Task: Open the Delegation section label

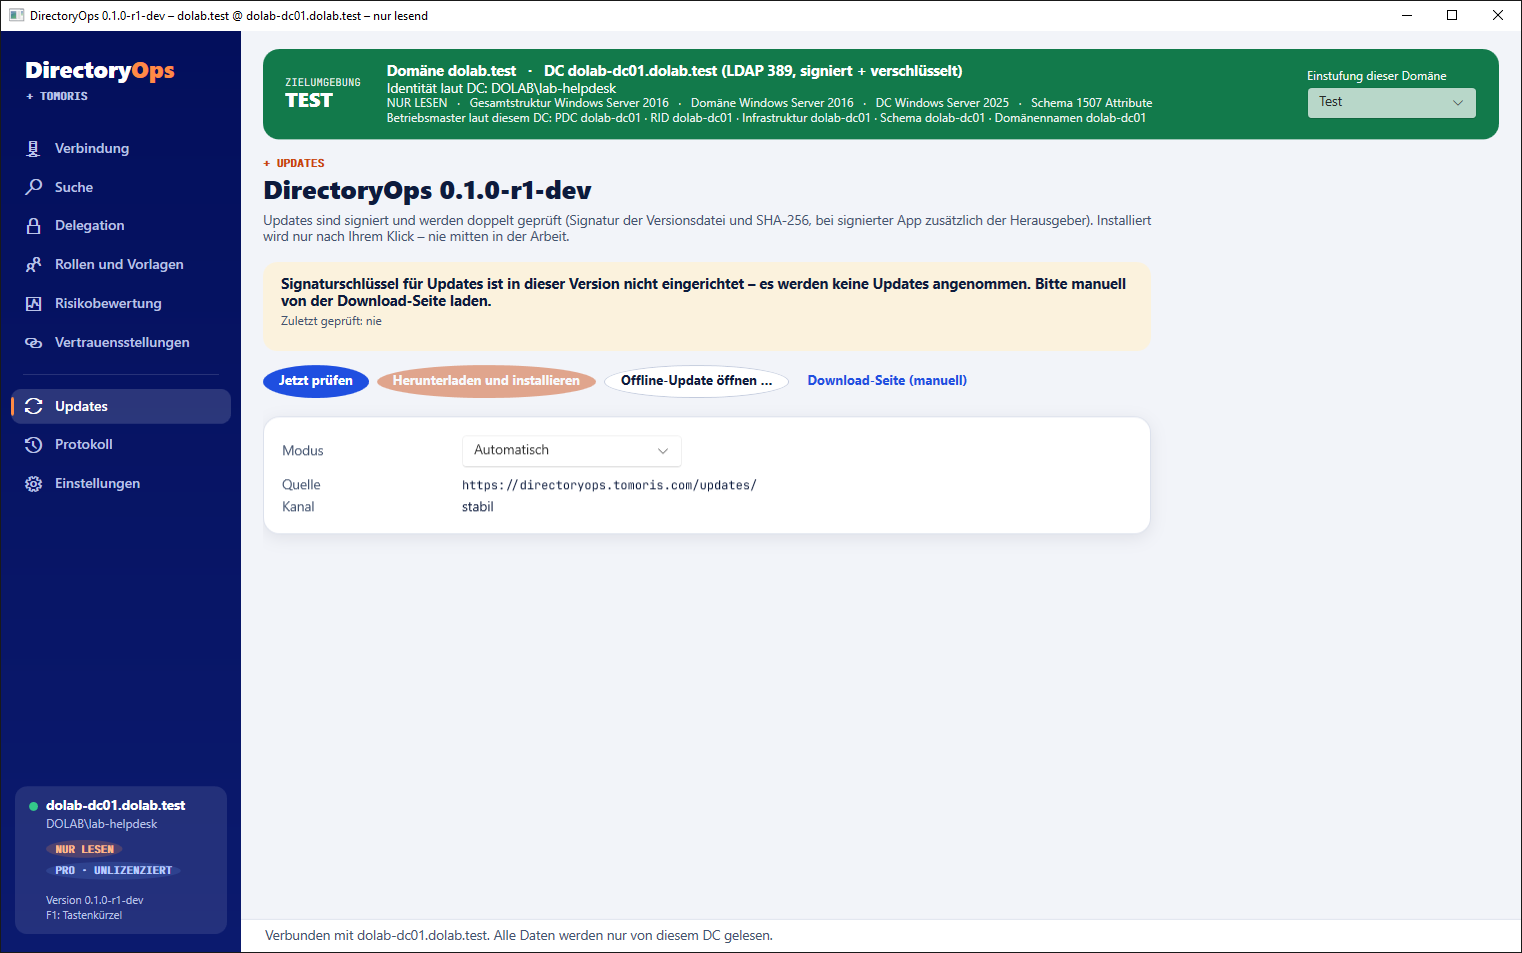Action: 90,226
